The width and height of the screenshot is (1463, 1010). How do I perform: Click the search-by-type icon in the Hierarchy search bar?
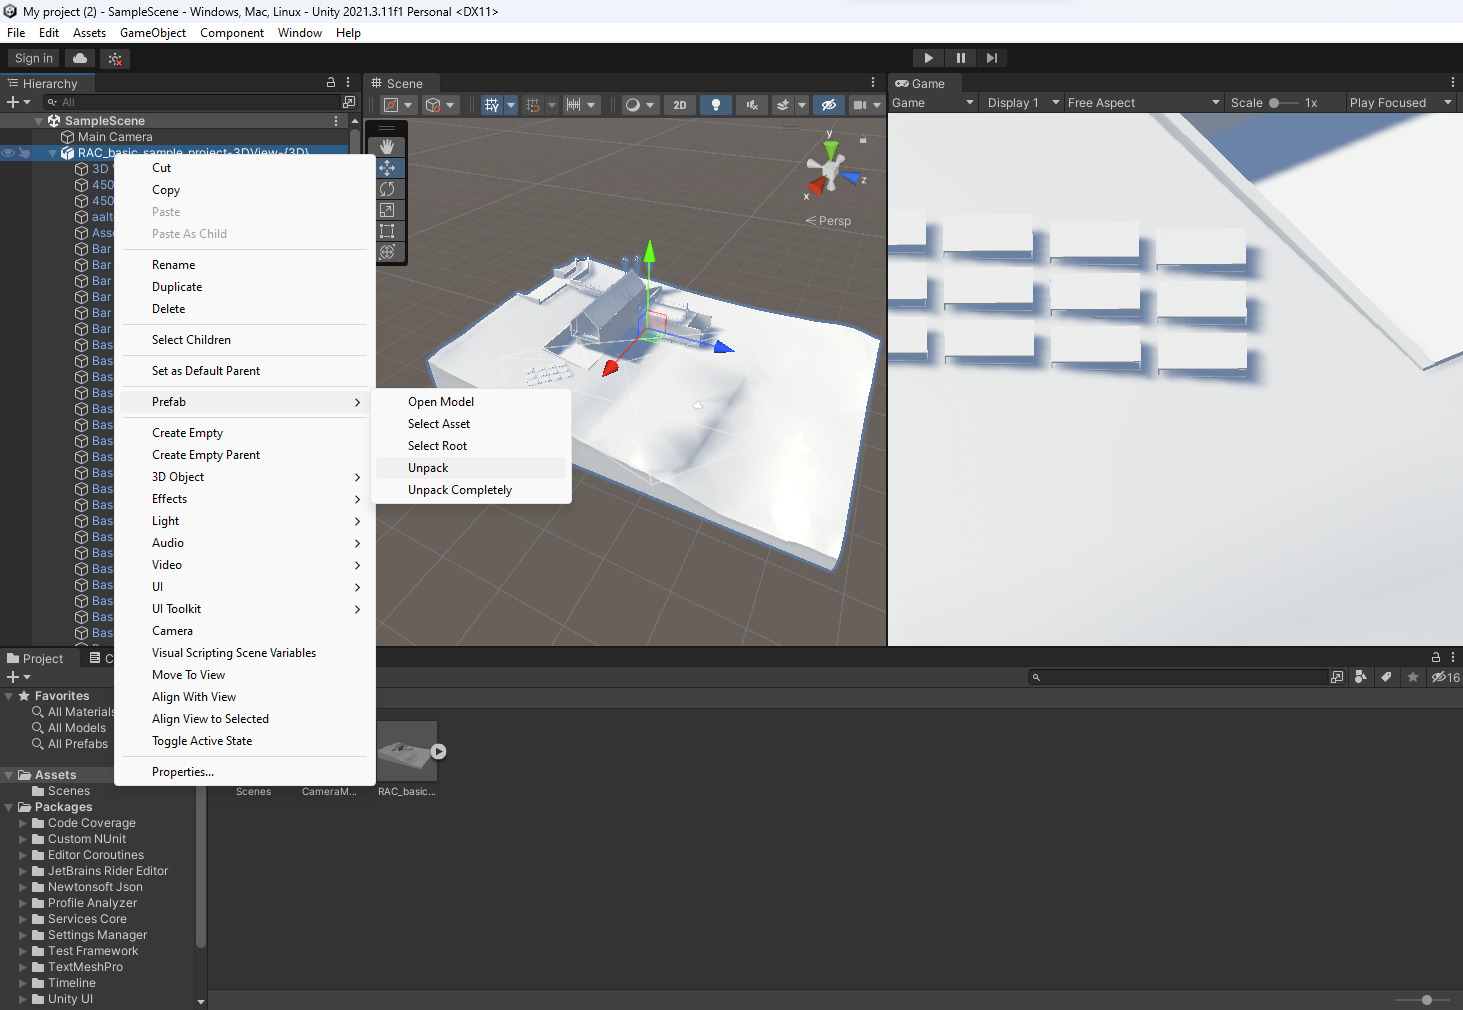click(51, 101)
